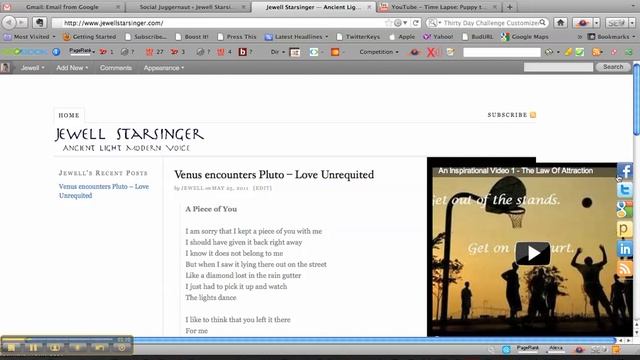
Task: Click the Twitter share sidebar icon
Action: [x=624, y=190]
